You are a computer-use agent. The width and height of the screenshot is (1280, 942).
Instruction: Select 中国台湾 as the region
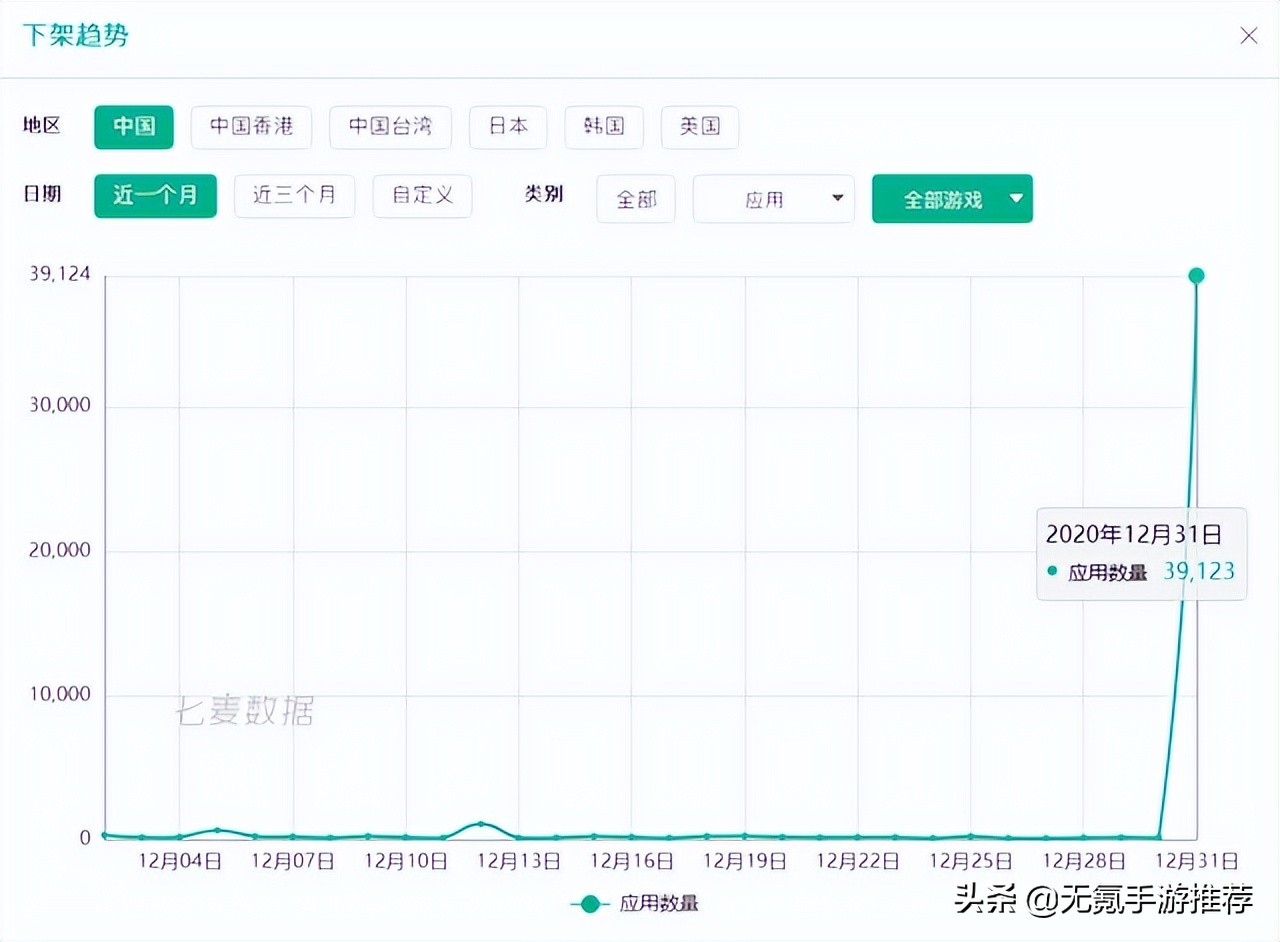390,127
